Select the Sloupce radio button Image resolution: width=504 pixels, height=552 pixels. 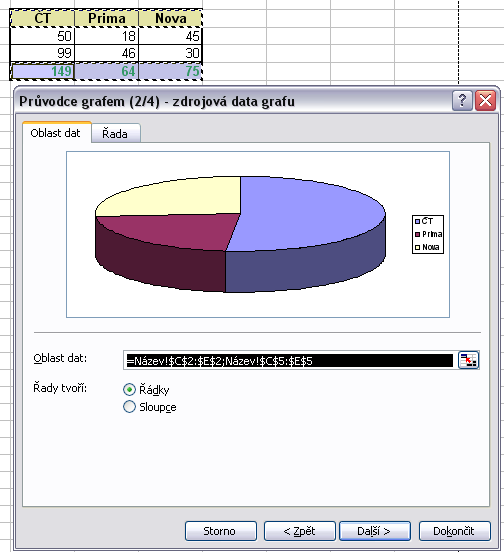129,407
